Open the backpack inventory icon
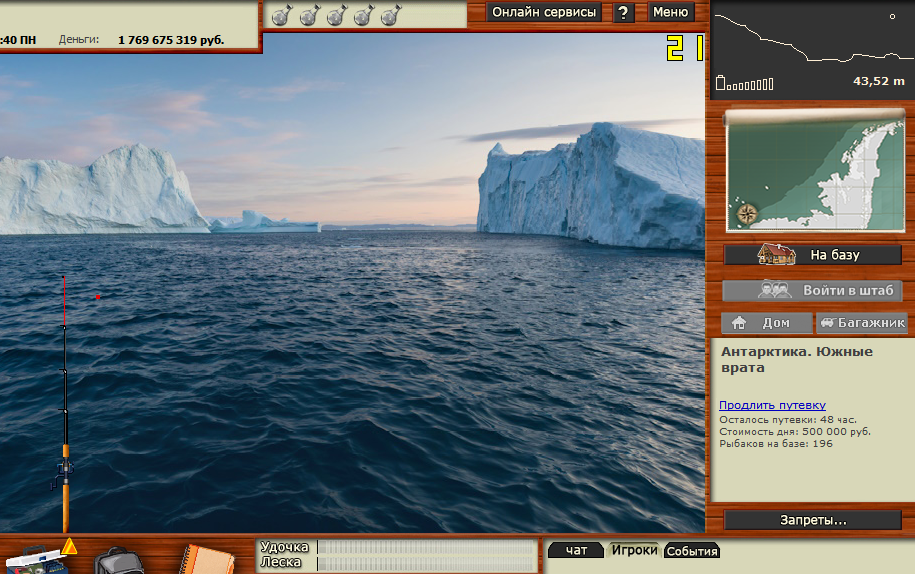 [119, 560]
